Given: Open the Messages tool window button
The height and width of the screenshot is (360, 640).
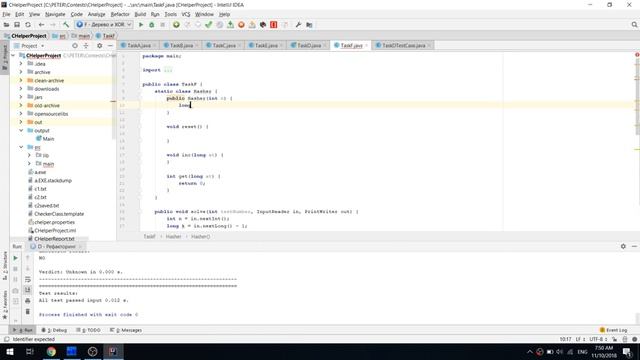Looking at the screenshot, I should coord(126,330).
